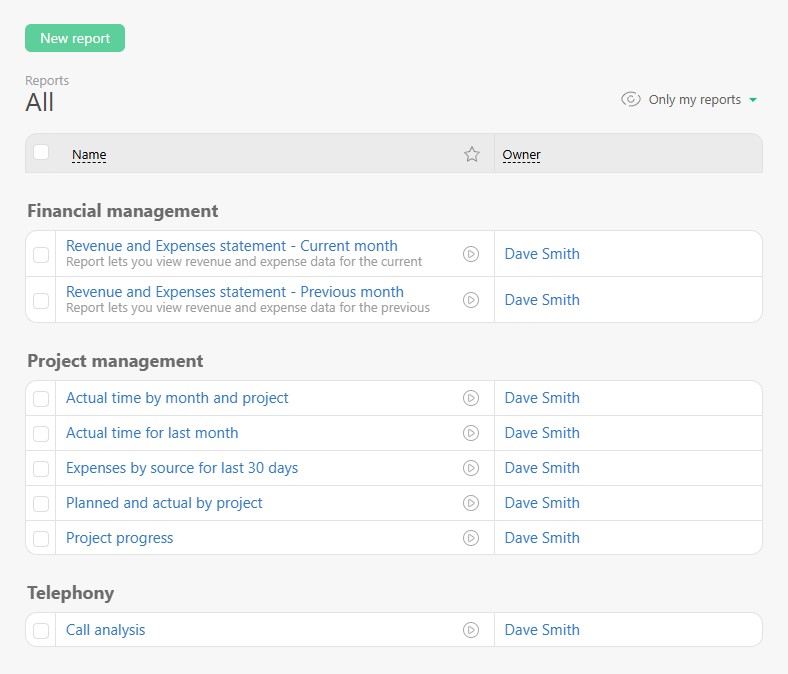This screenshot has width=788, height=674.
Task: Click play icon for Project progress report
Action: 471,538
